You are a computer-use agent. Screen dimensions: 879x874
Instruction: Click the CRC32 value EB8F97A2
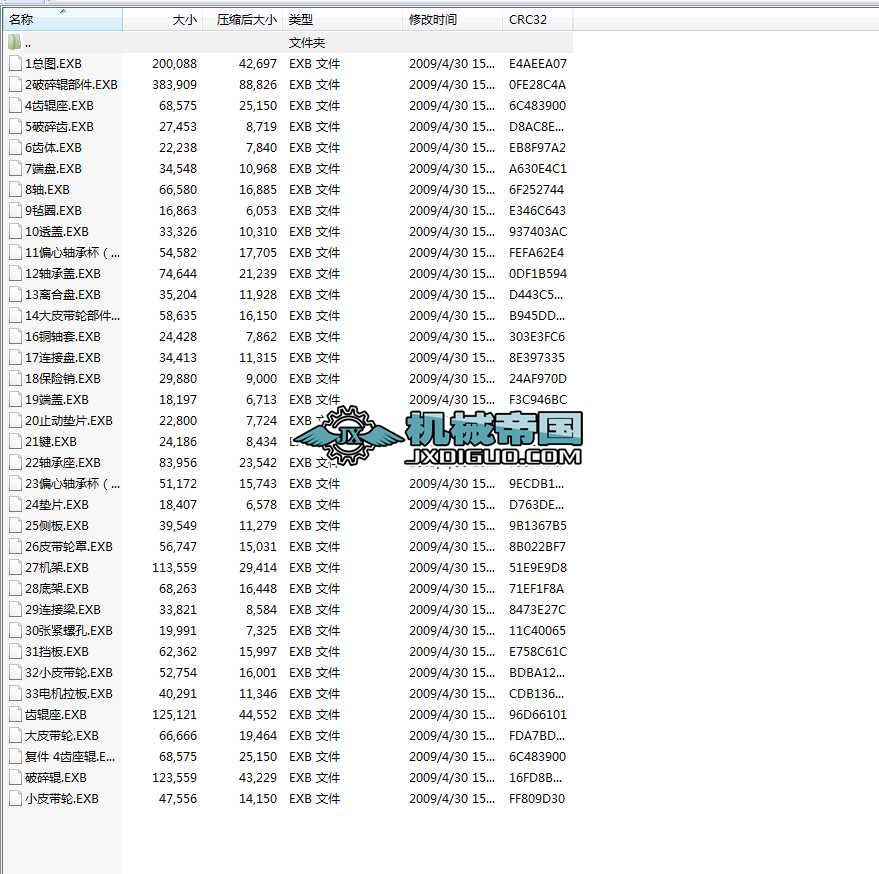coord(537,147)
